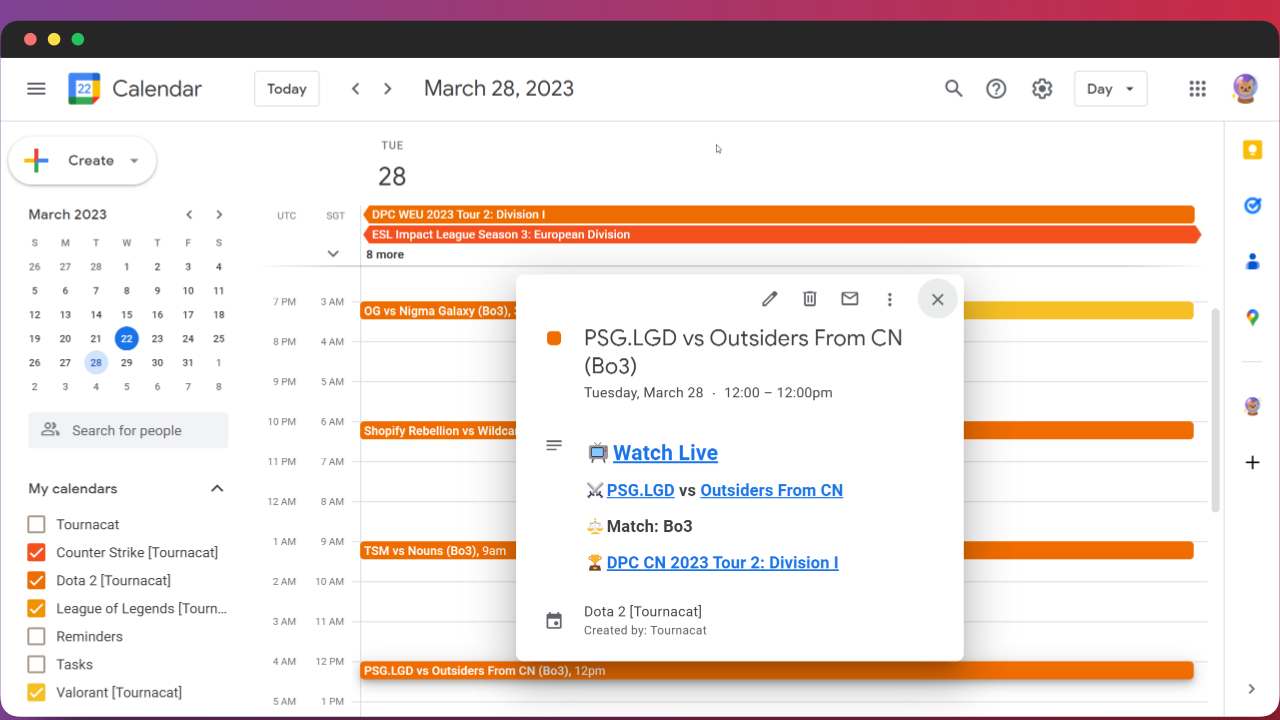Click the Today button
Image resolution: width=1280 pixels, height=720 pixels.
tap(287, 88)
